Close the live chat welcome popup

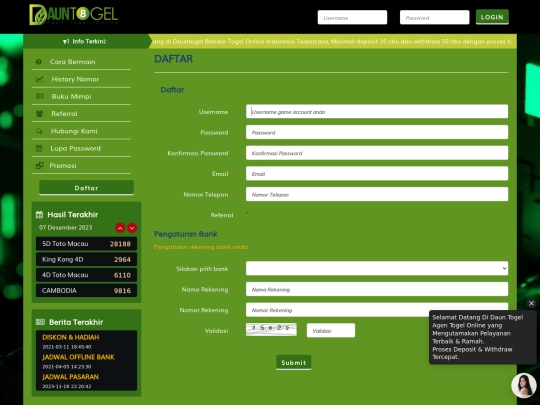[x=531, y=303]
